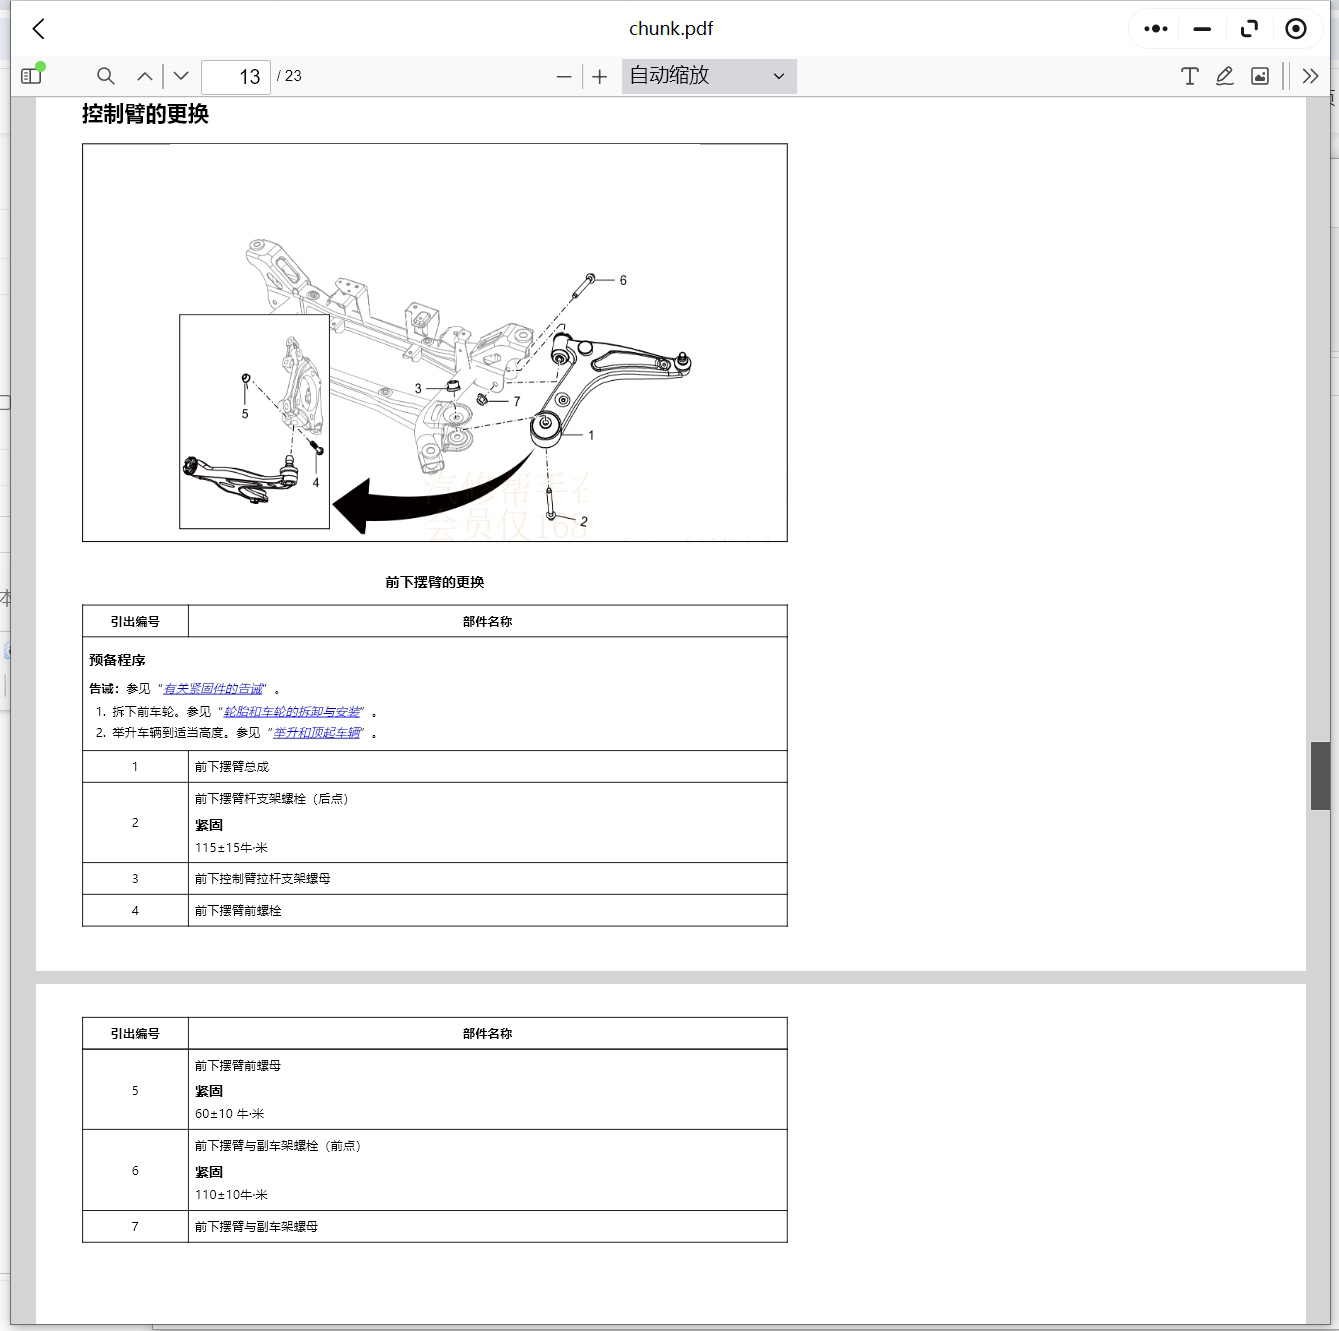Open the three-dot more options menu
1339x1331 pixels.
point(1154,28)
